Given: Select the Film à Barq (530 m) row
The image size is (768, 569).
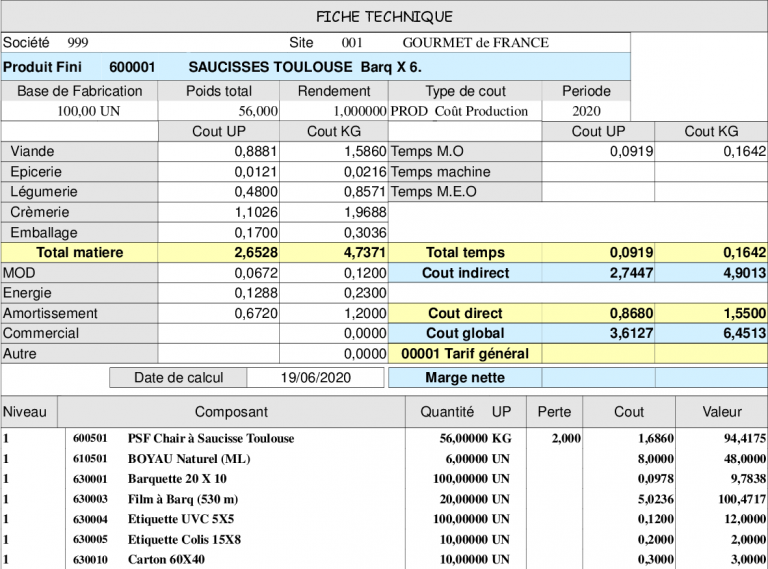Looking at the screenshot, I should click(182, 499).
